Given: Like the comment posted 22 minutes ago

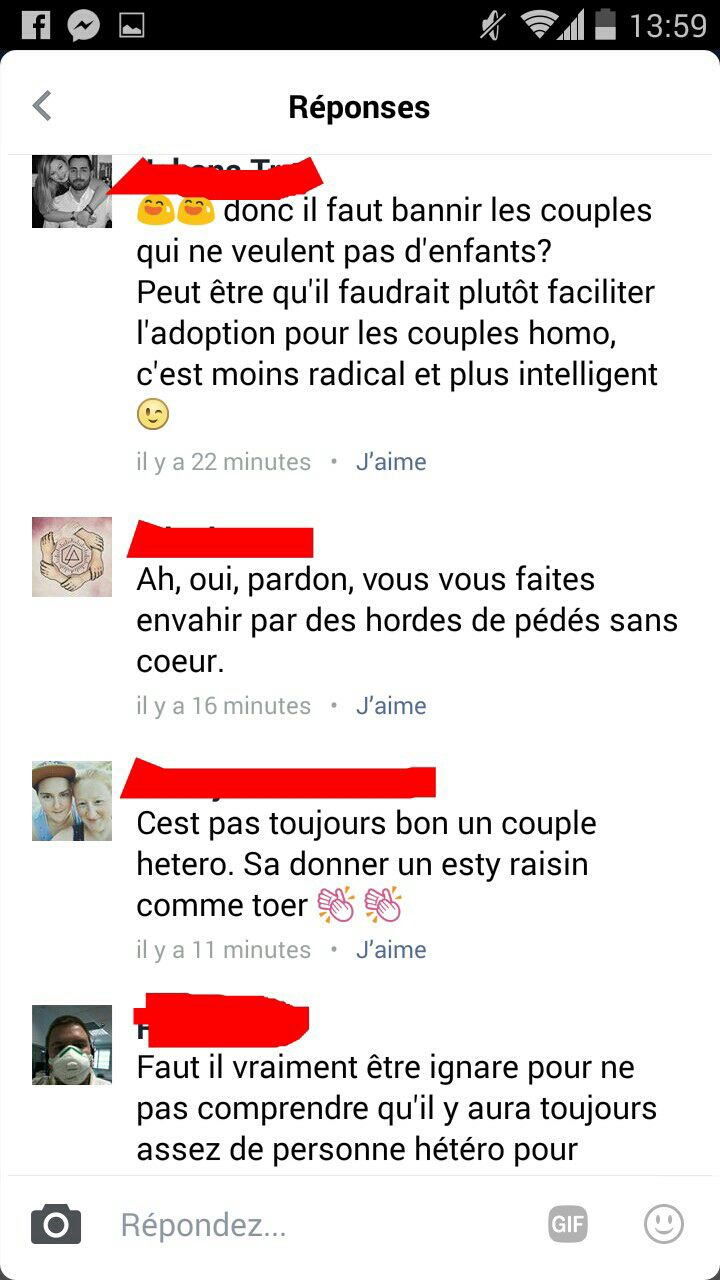Looking at the screenshot, I should [x=391, y=462].
